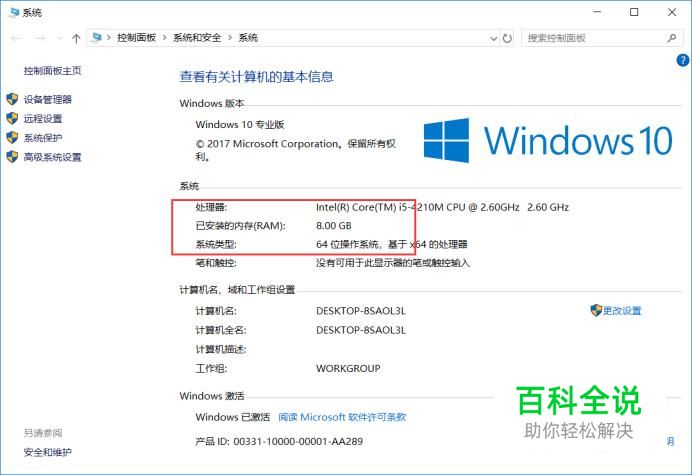This screenshot has height=475, width=692.
Task: Select the Windows 已激活 status text
Action: tap(233, 417)
